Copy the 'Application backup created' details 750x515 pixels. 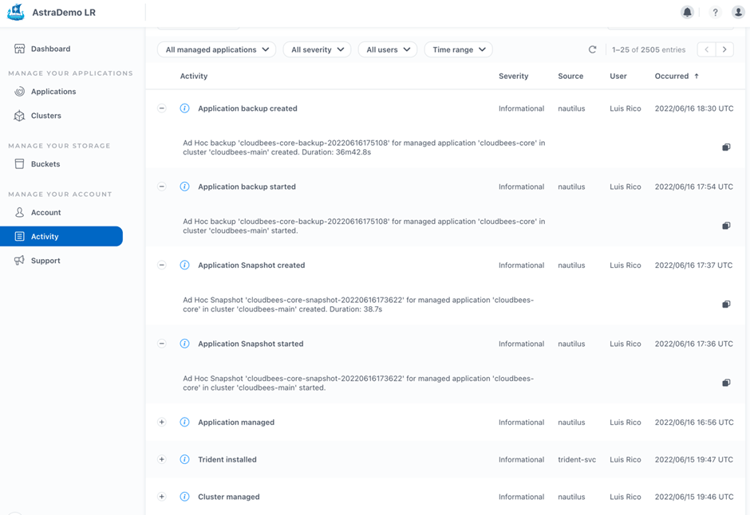tap(726, 147)
